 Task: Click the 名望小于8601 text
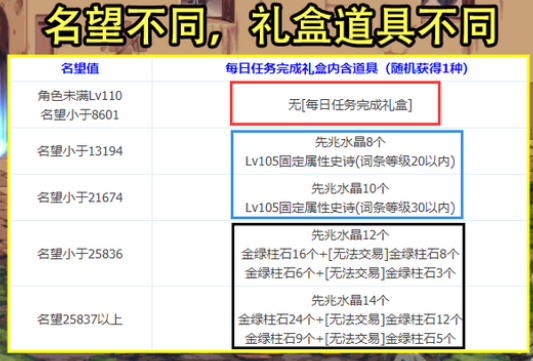80,115
